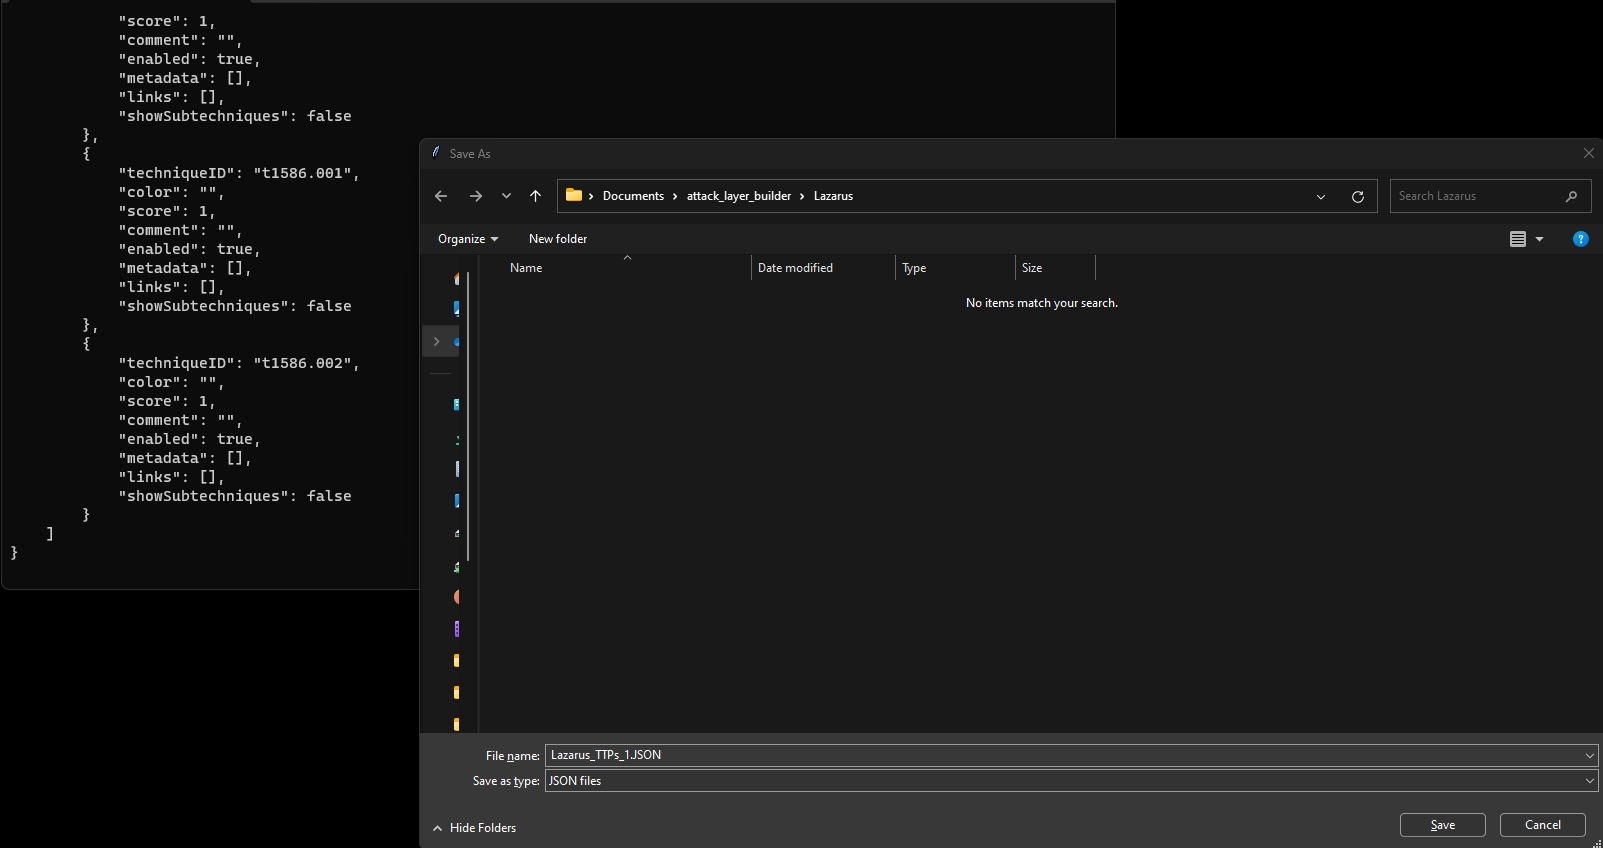The image size is (1603, 848).
Task: Expand chevron after Documents breadcrumb
Action: click(x=675, y=196)
